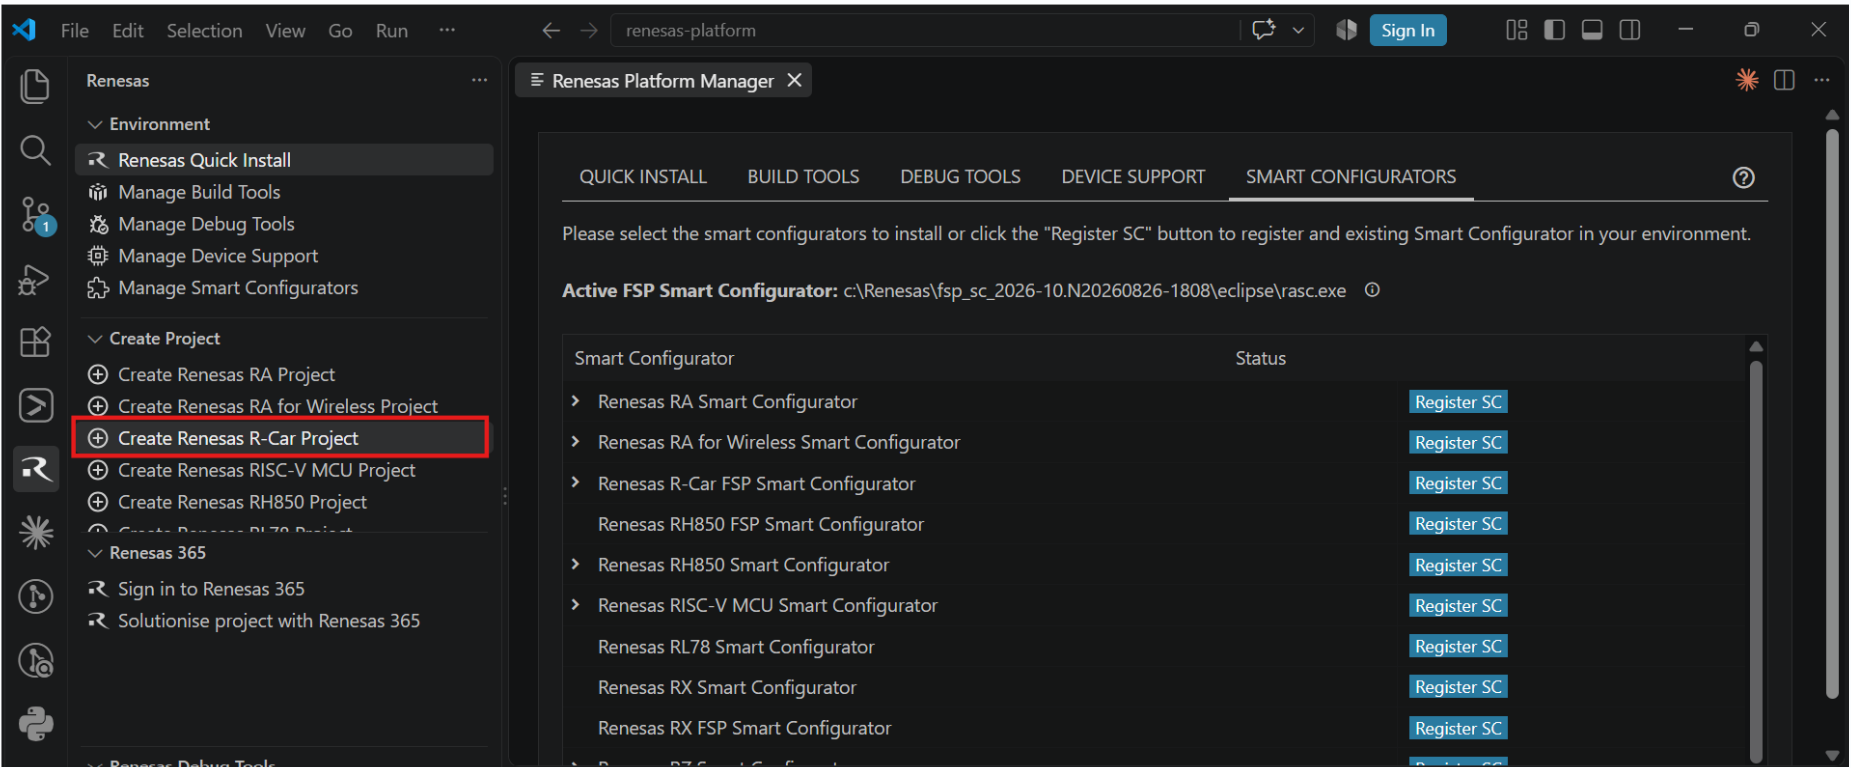This screenshot has height=768, width=1851.
Task: Open the Search view in the activity bar
Action: [x=35, y=150]
